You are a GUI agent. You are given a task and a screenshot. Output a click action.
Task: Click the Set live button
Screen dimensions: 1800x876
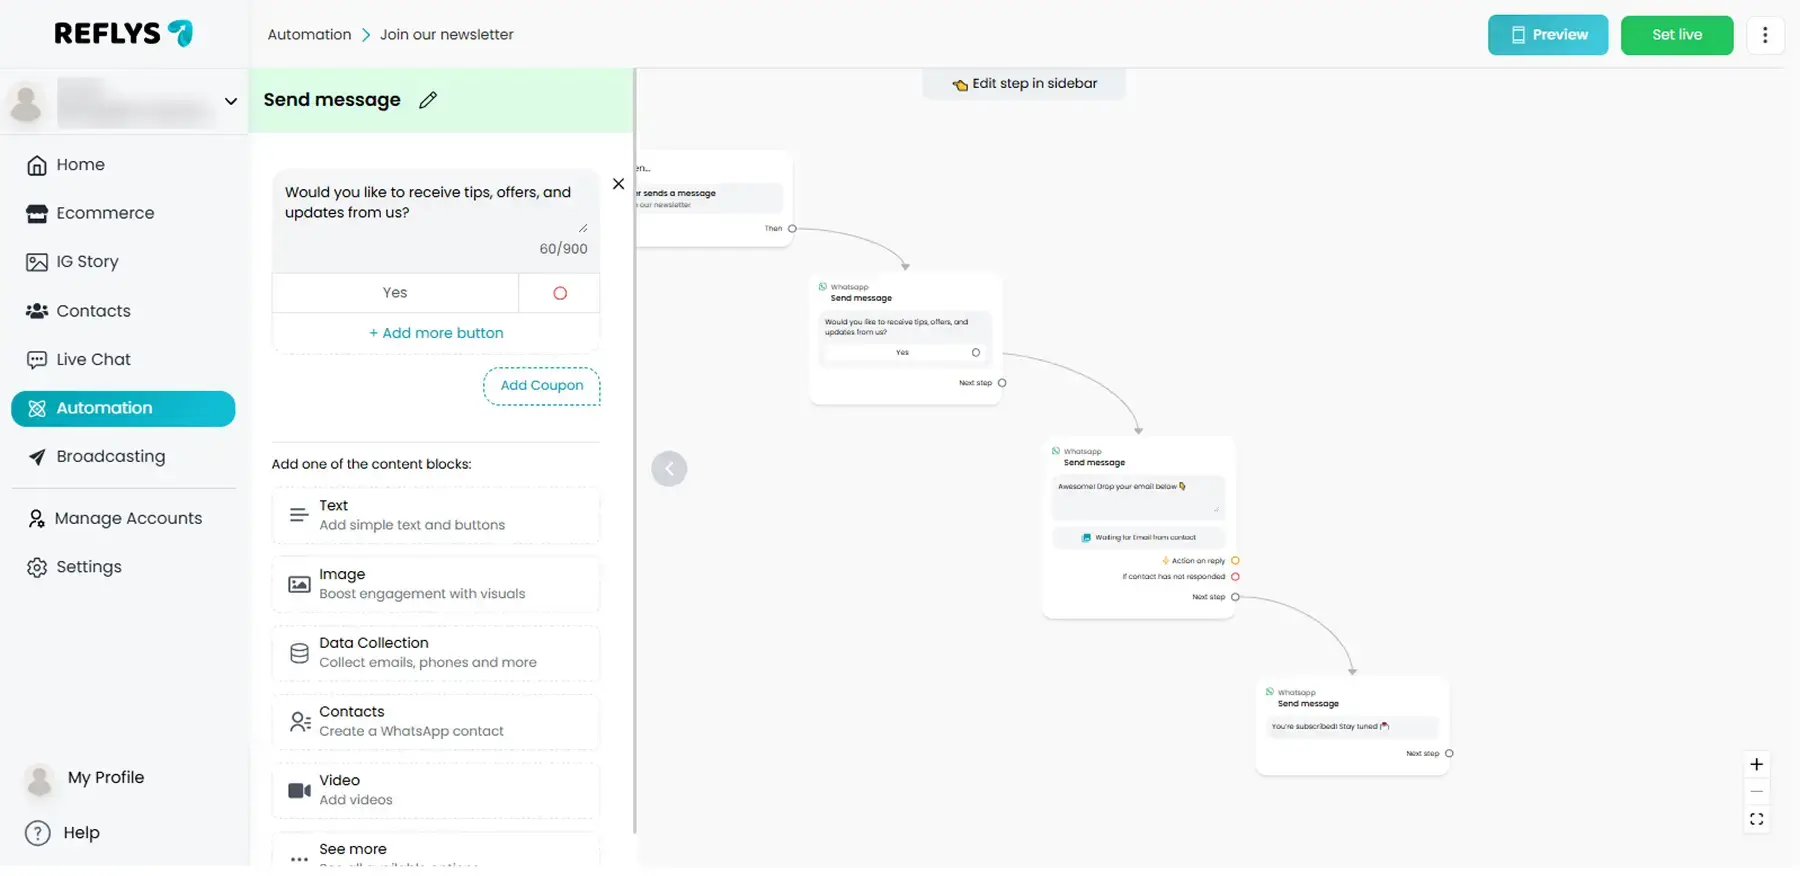point(1676,35)
